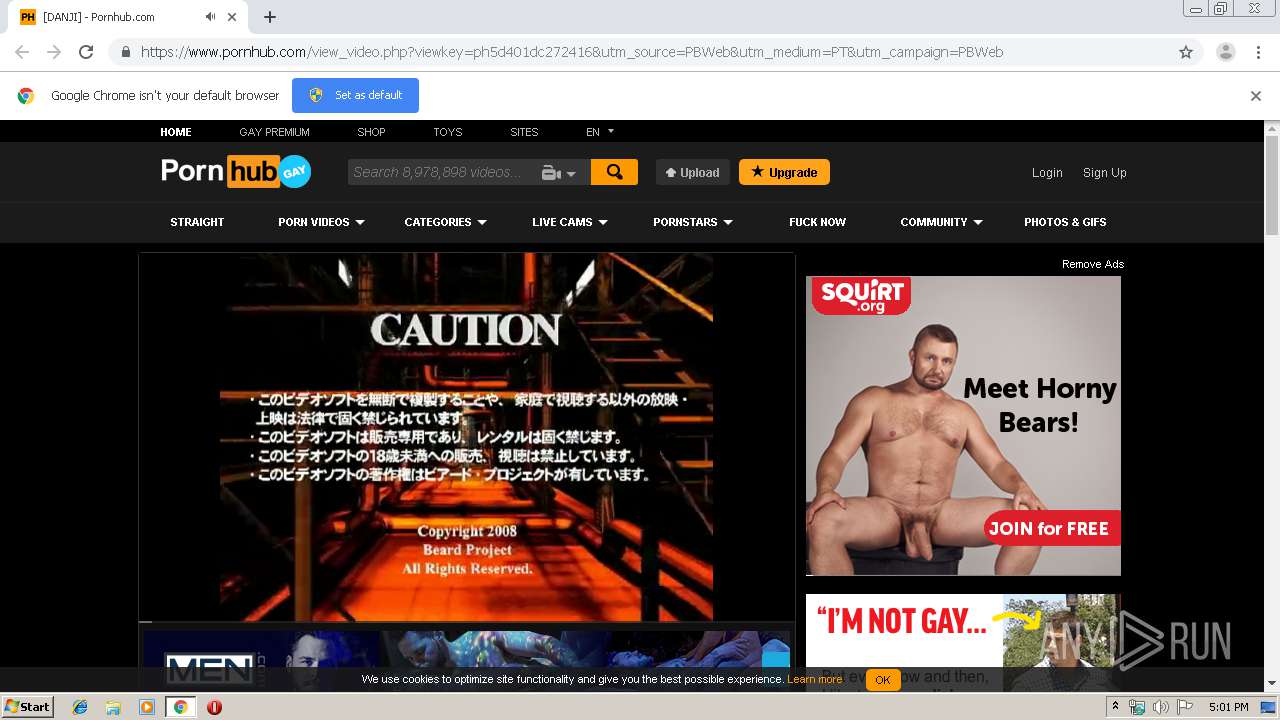Open the search type camera dropdown
1280x720 pixels.
pyautogui.click(x=559, y=173)
